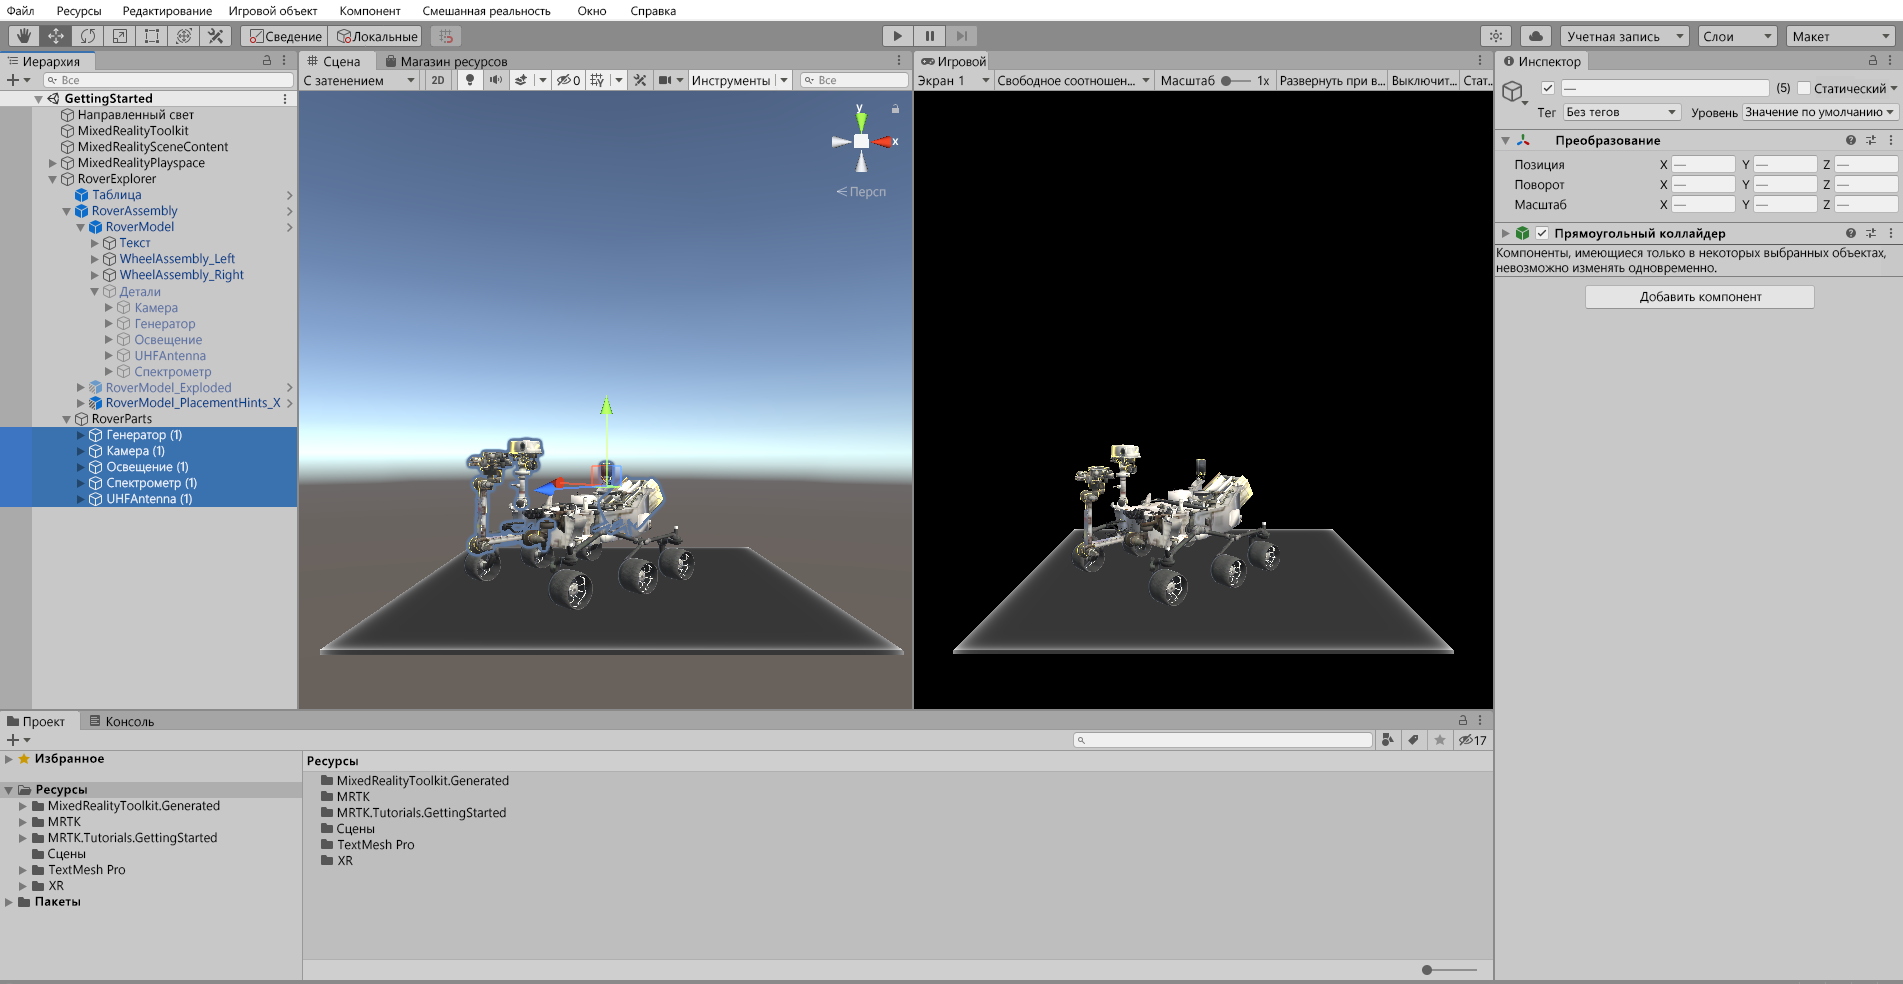
Task: Open Transform component presets icon
Action: click(x=1871, y=140)
